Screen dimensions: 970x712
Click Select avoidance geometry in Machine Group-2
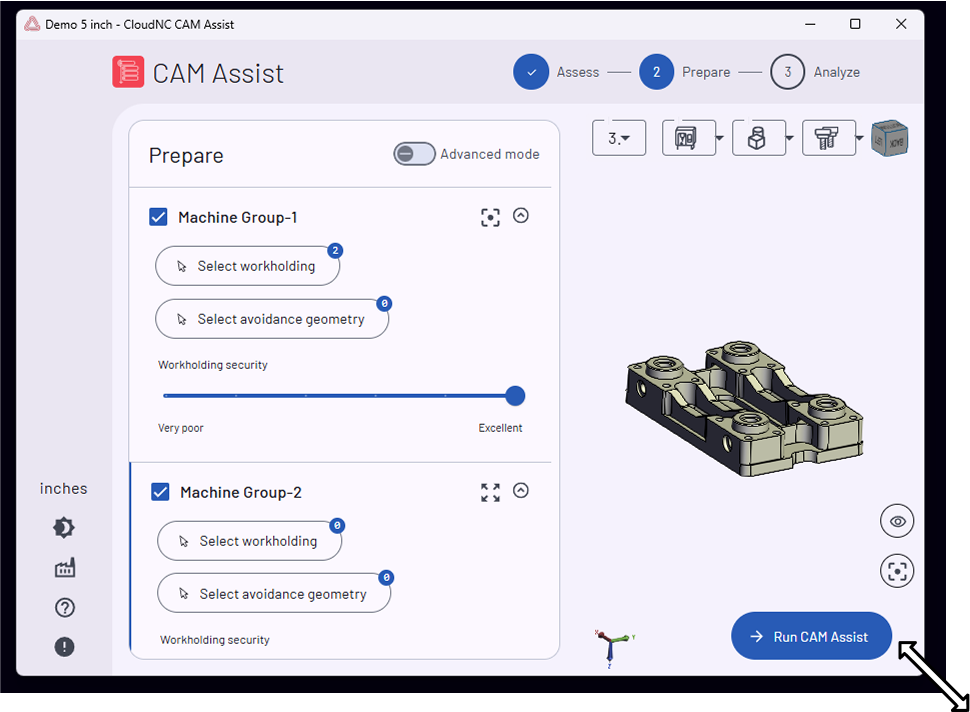tap(274, 594)
